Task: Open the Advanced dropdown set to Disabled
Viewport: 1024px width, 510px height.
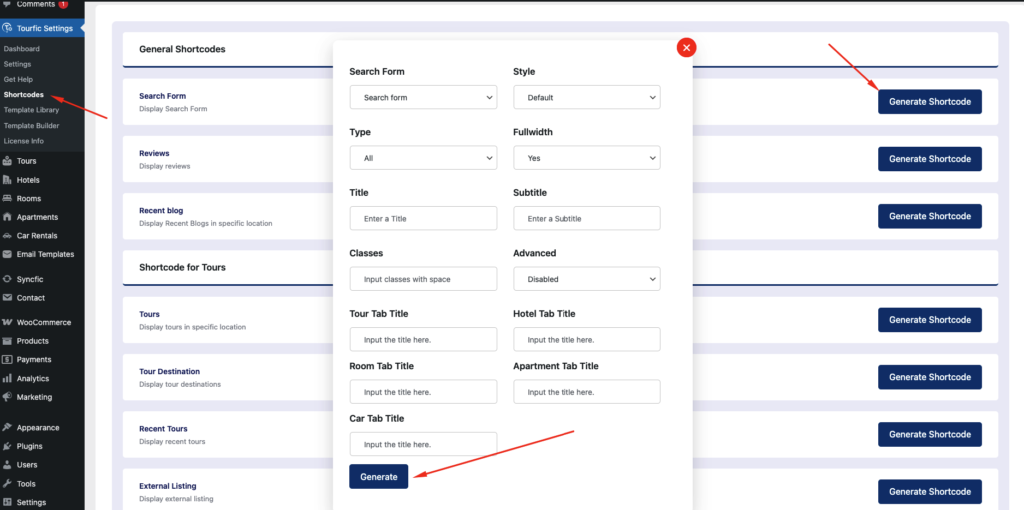Action: pyautogui.click(x=586, y=279)
